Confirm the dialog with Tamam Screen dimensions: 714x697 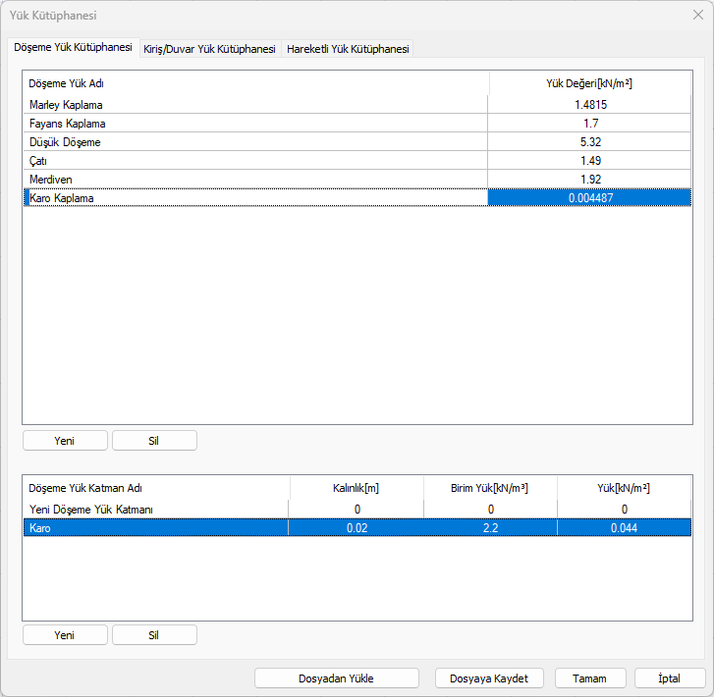tap(590, 678)
